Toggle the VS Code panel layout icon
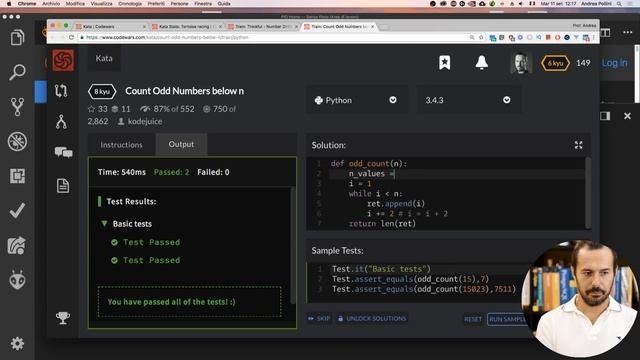 click(x=605, y=116)
